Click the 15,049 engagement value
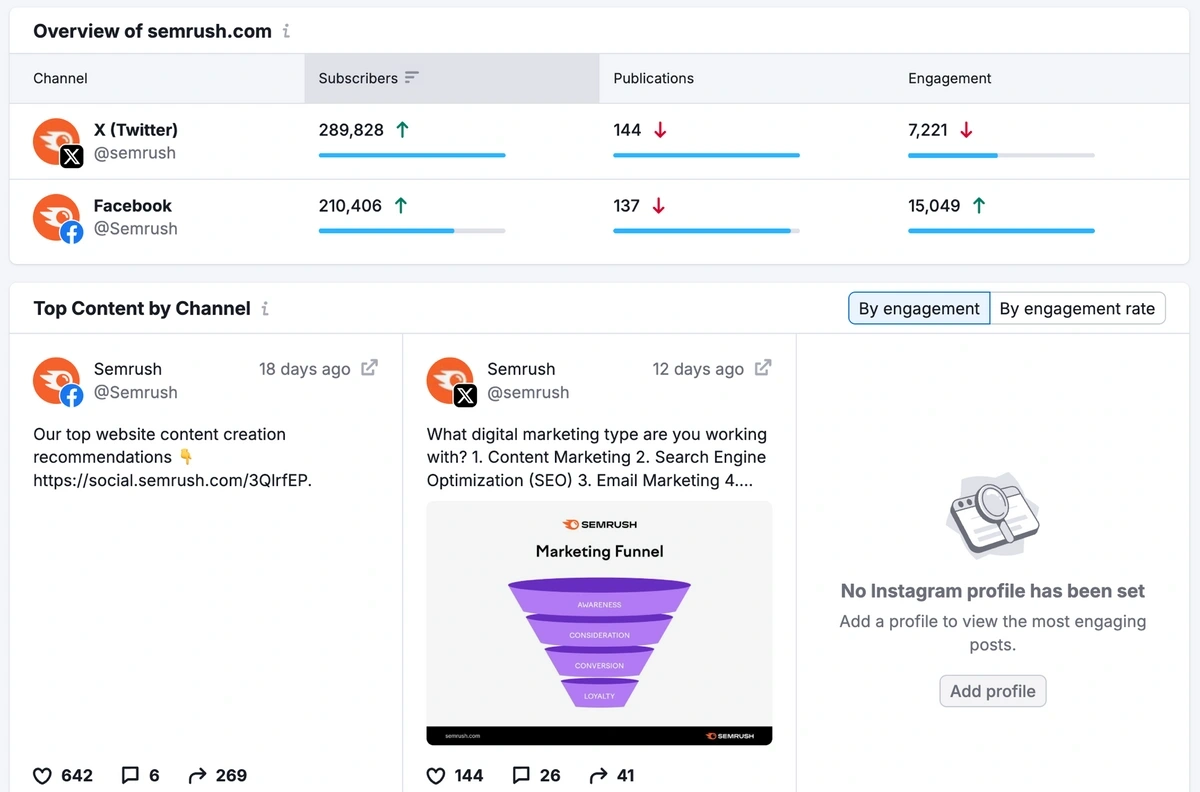The image size is (1200, 792). coord(934,206)
